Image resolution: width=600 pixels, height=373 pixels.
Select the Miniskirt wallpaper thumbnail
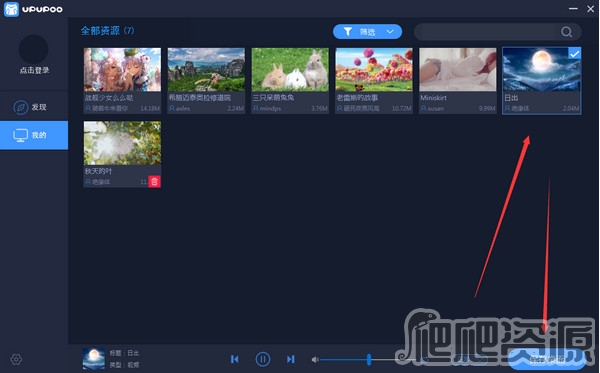click(x=458, y=70)
